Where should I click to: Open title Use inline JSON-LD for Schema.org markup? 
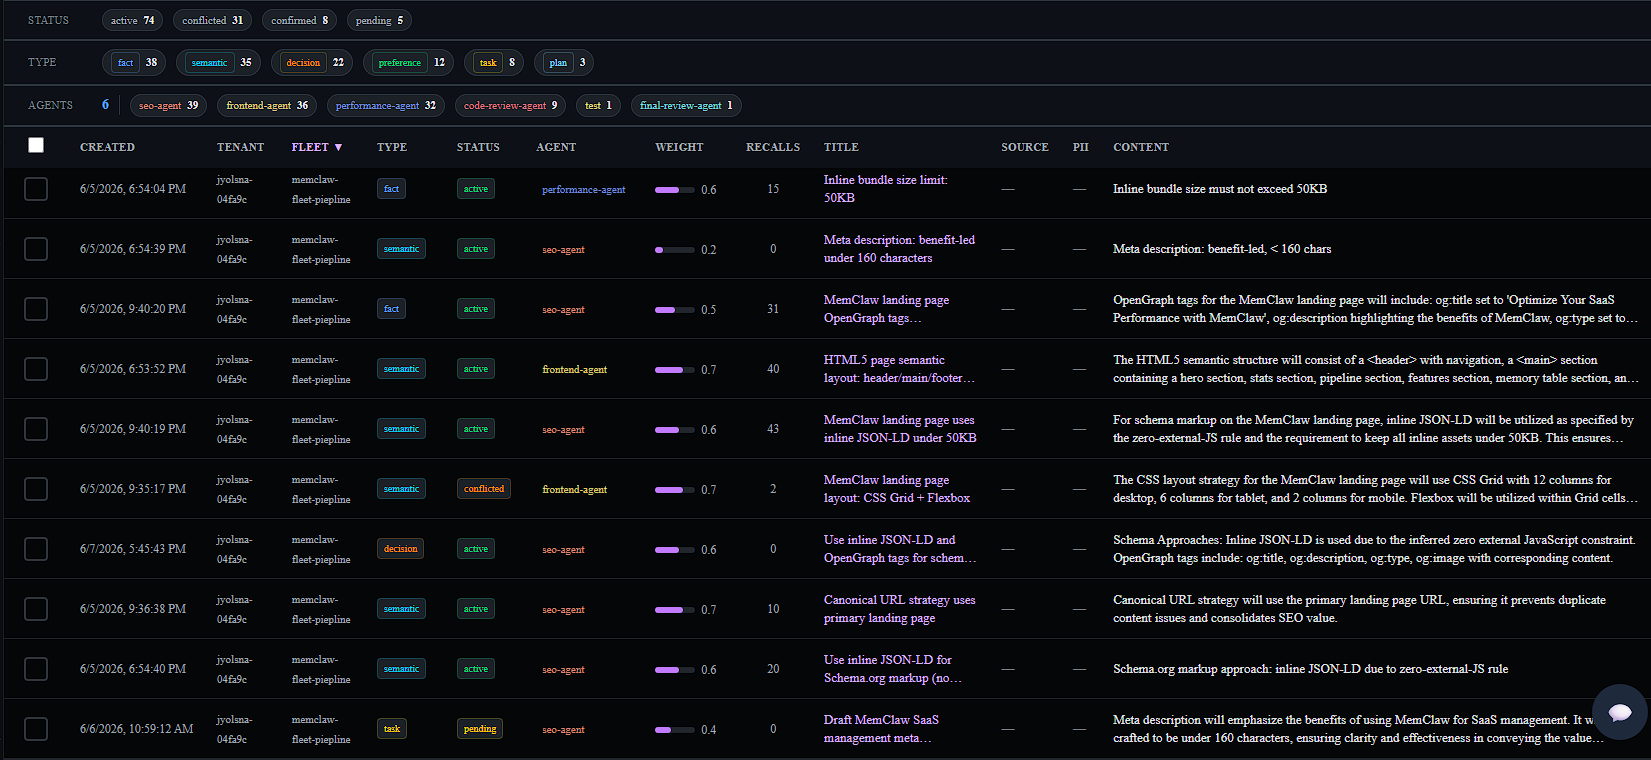click(x=893, y=669)
